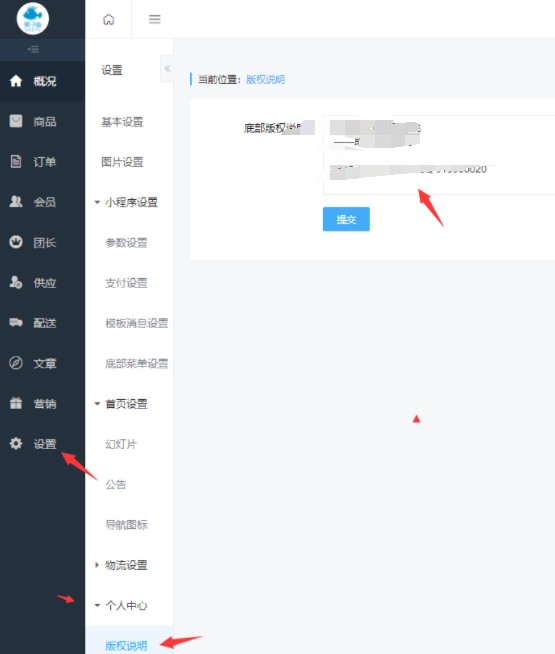Select 基本设置 menu item

click(122, 122)
